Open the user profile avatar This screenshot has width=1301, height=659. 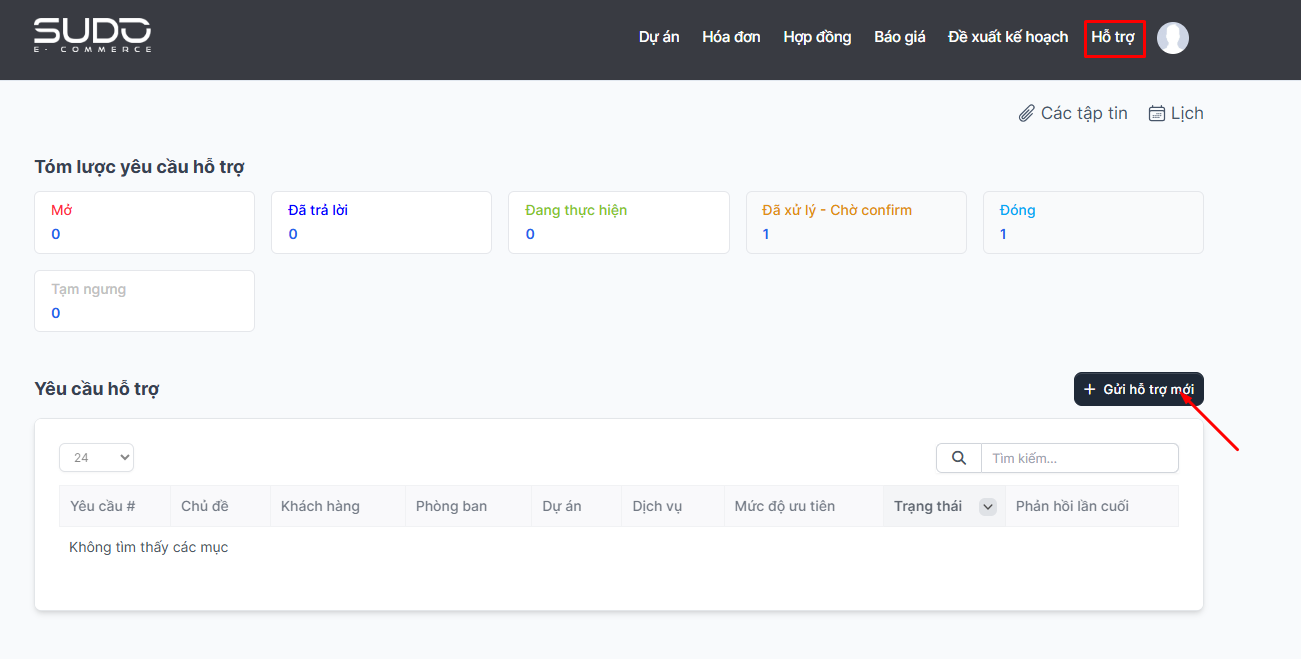point(1172,38)
